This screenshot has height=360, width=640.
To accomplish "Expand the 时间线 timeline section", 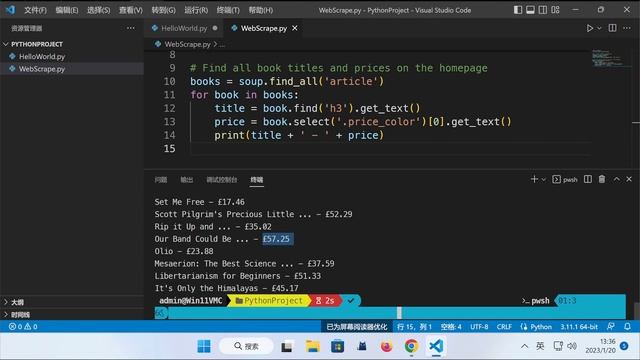I will pyautogui.click(x=20, y=315).
